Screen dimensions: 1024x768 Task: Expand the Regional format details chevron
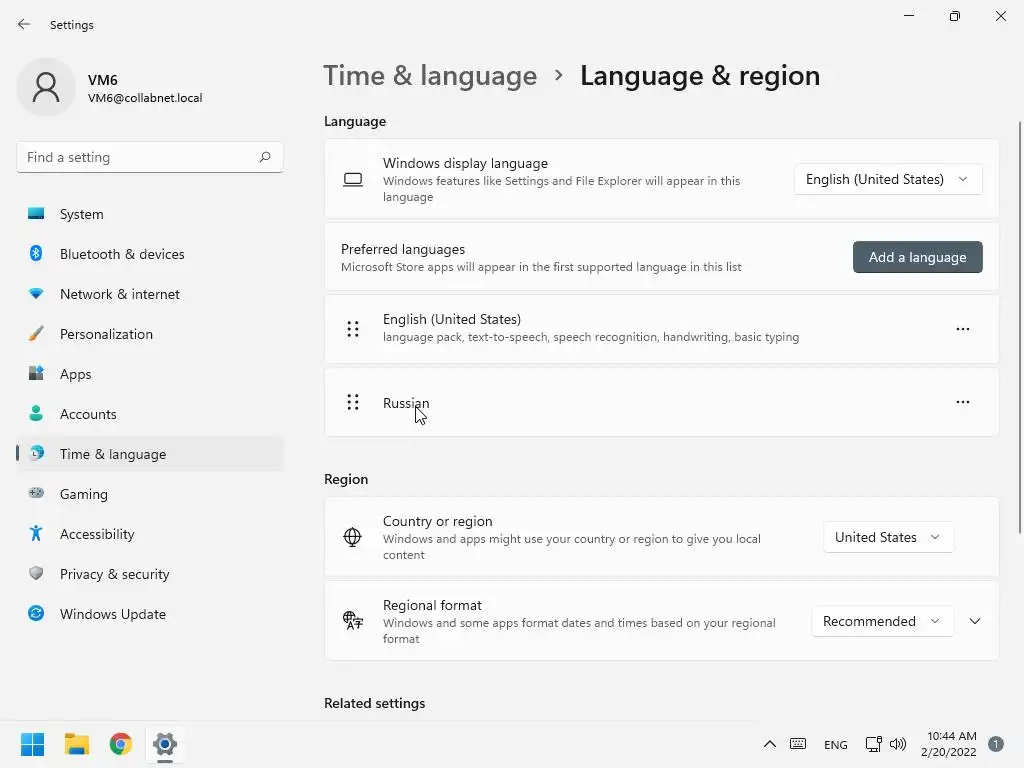(975, 621)
